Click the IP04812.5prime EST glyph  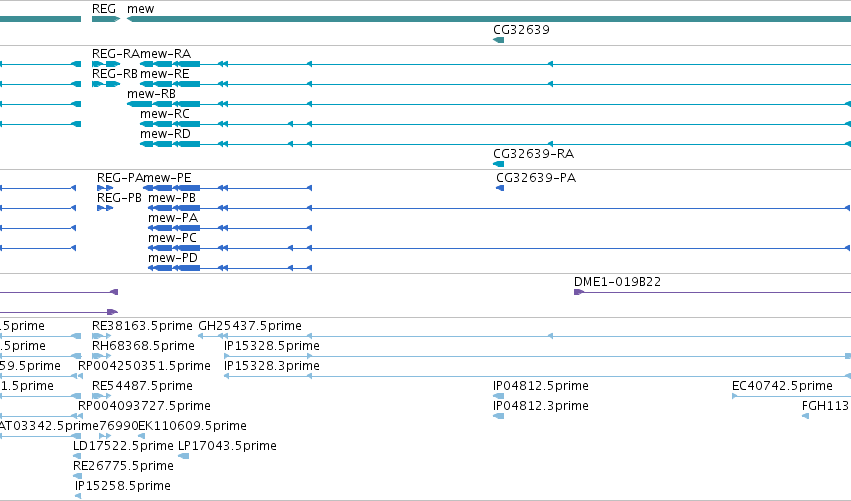click(x=498, y=396)
